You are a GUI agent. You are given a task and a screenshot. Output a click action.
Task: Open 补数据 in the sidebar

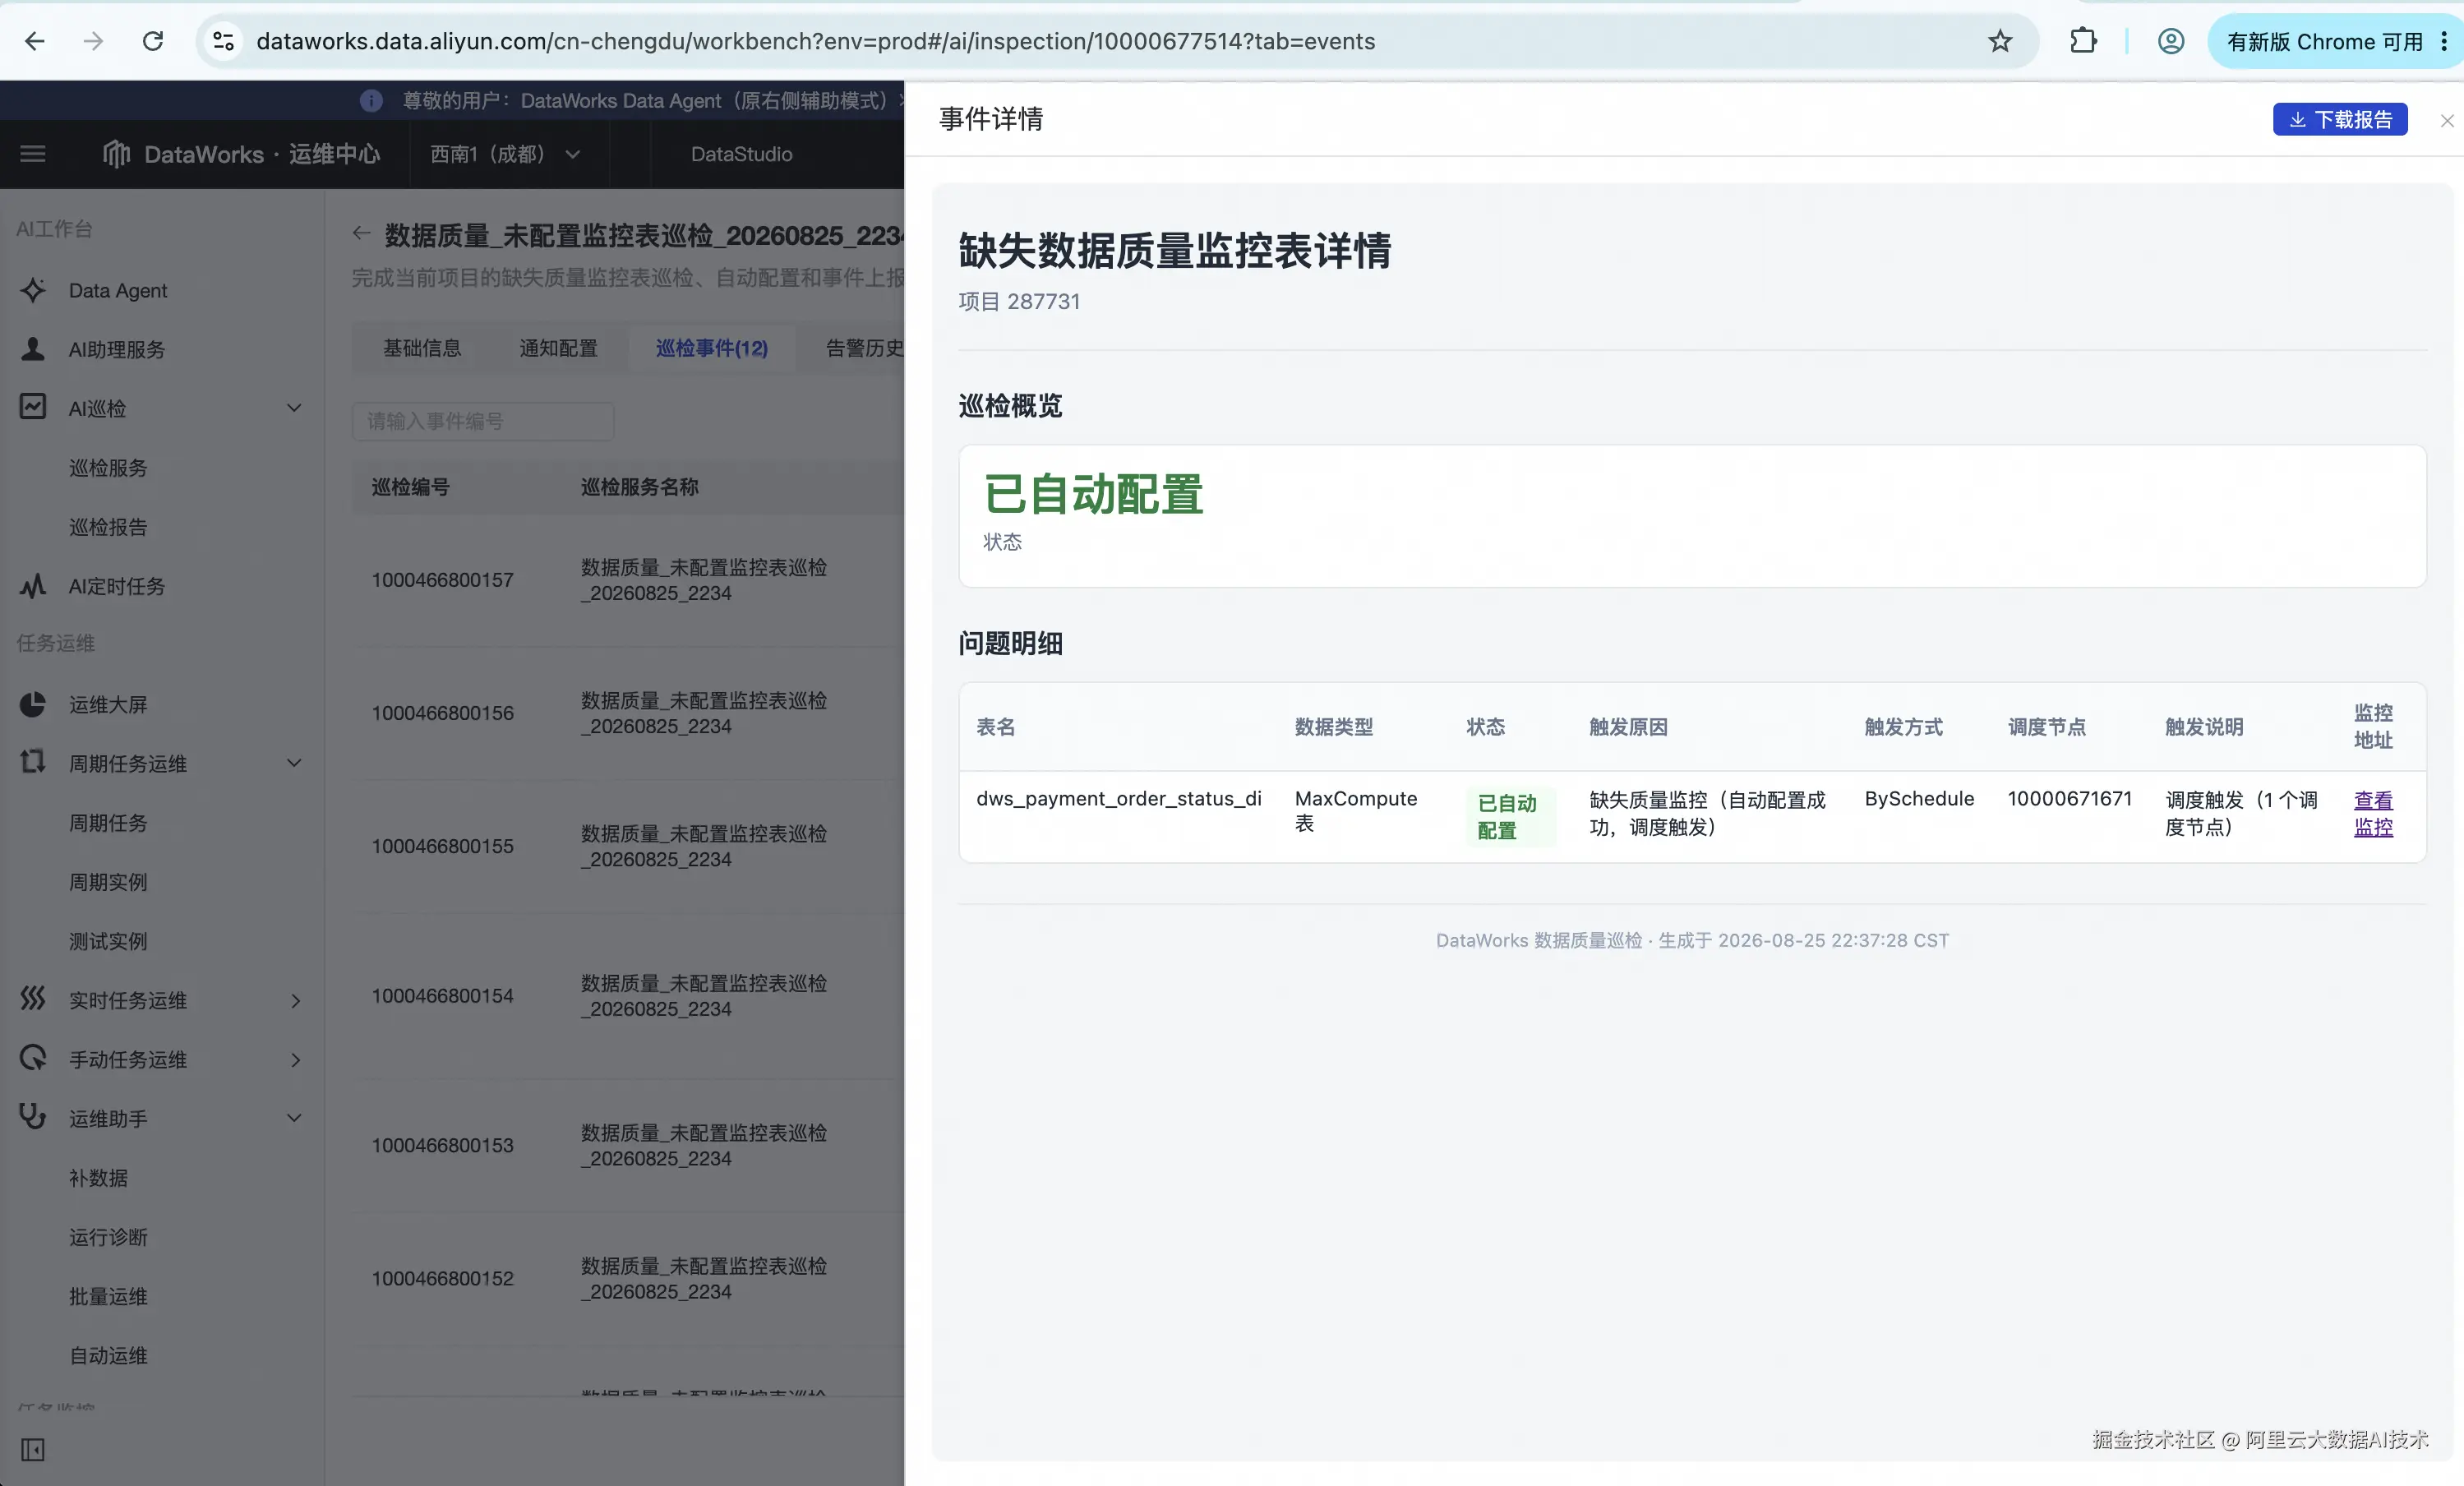(98, 1177)
